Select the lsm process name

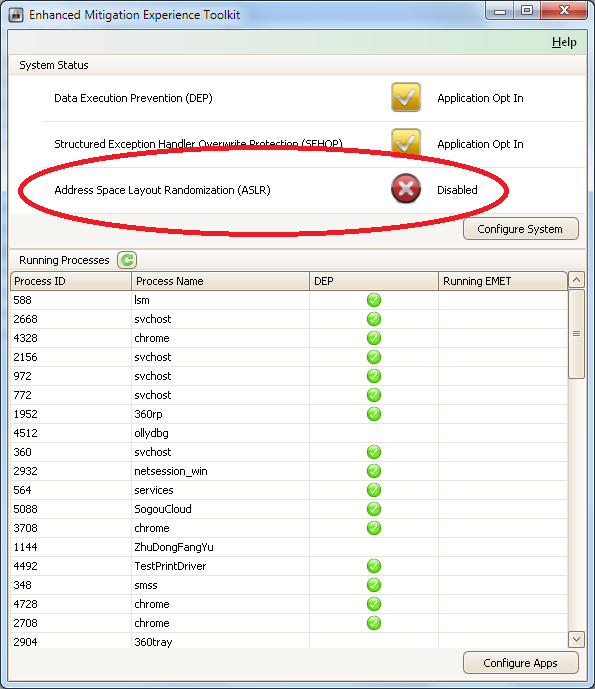point(142,300)
